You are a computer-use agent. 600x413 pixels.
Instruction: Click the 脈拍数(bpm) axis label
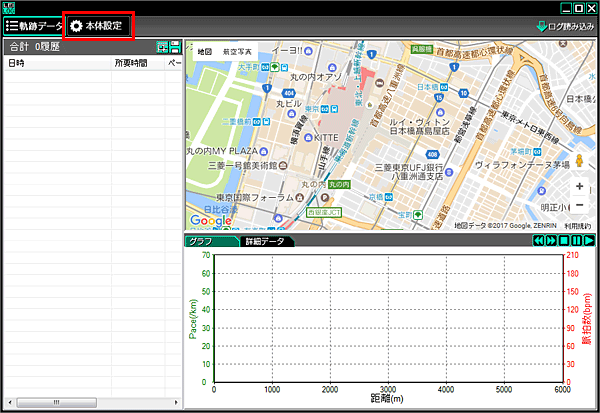pos(587,319)
